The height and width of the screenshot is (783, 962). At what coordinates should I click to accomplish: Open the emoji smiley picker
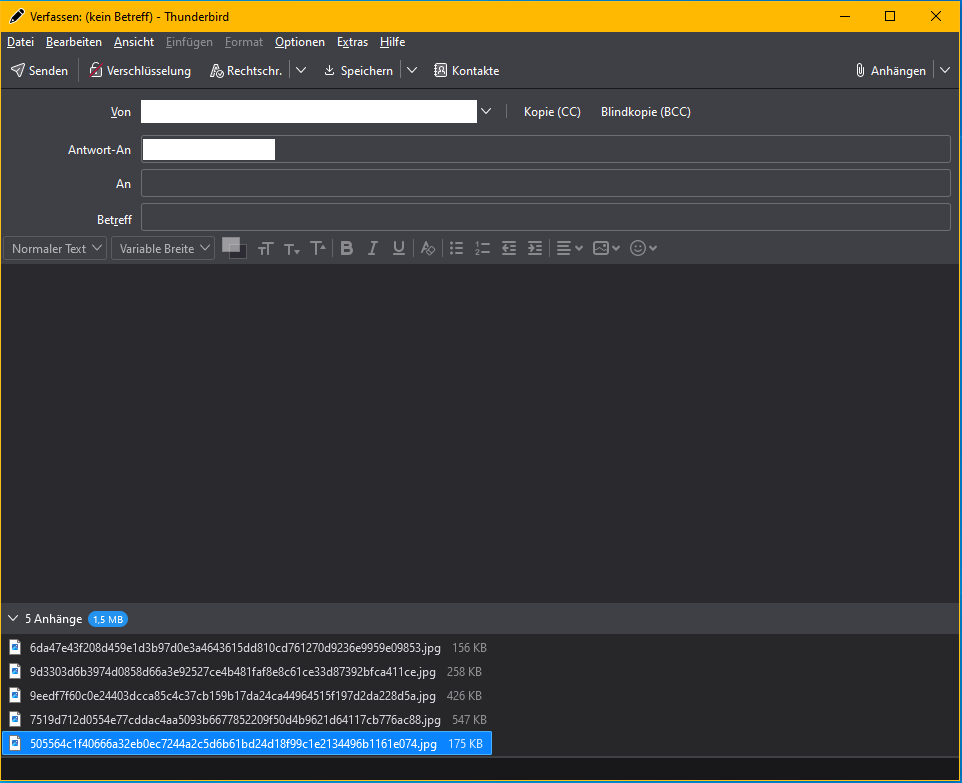tap(643, 248)
